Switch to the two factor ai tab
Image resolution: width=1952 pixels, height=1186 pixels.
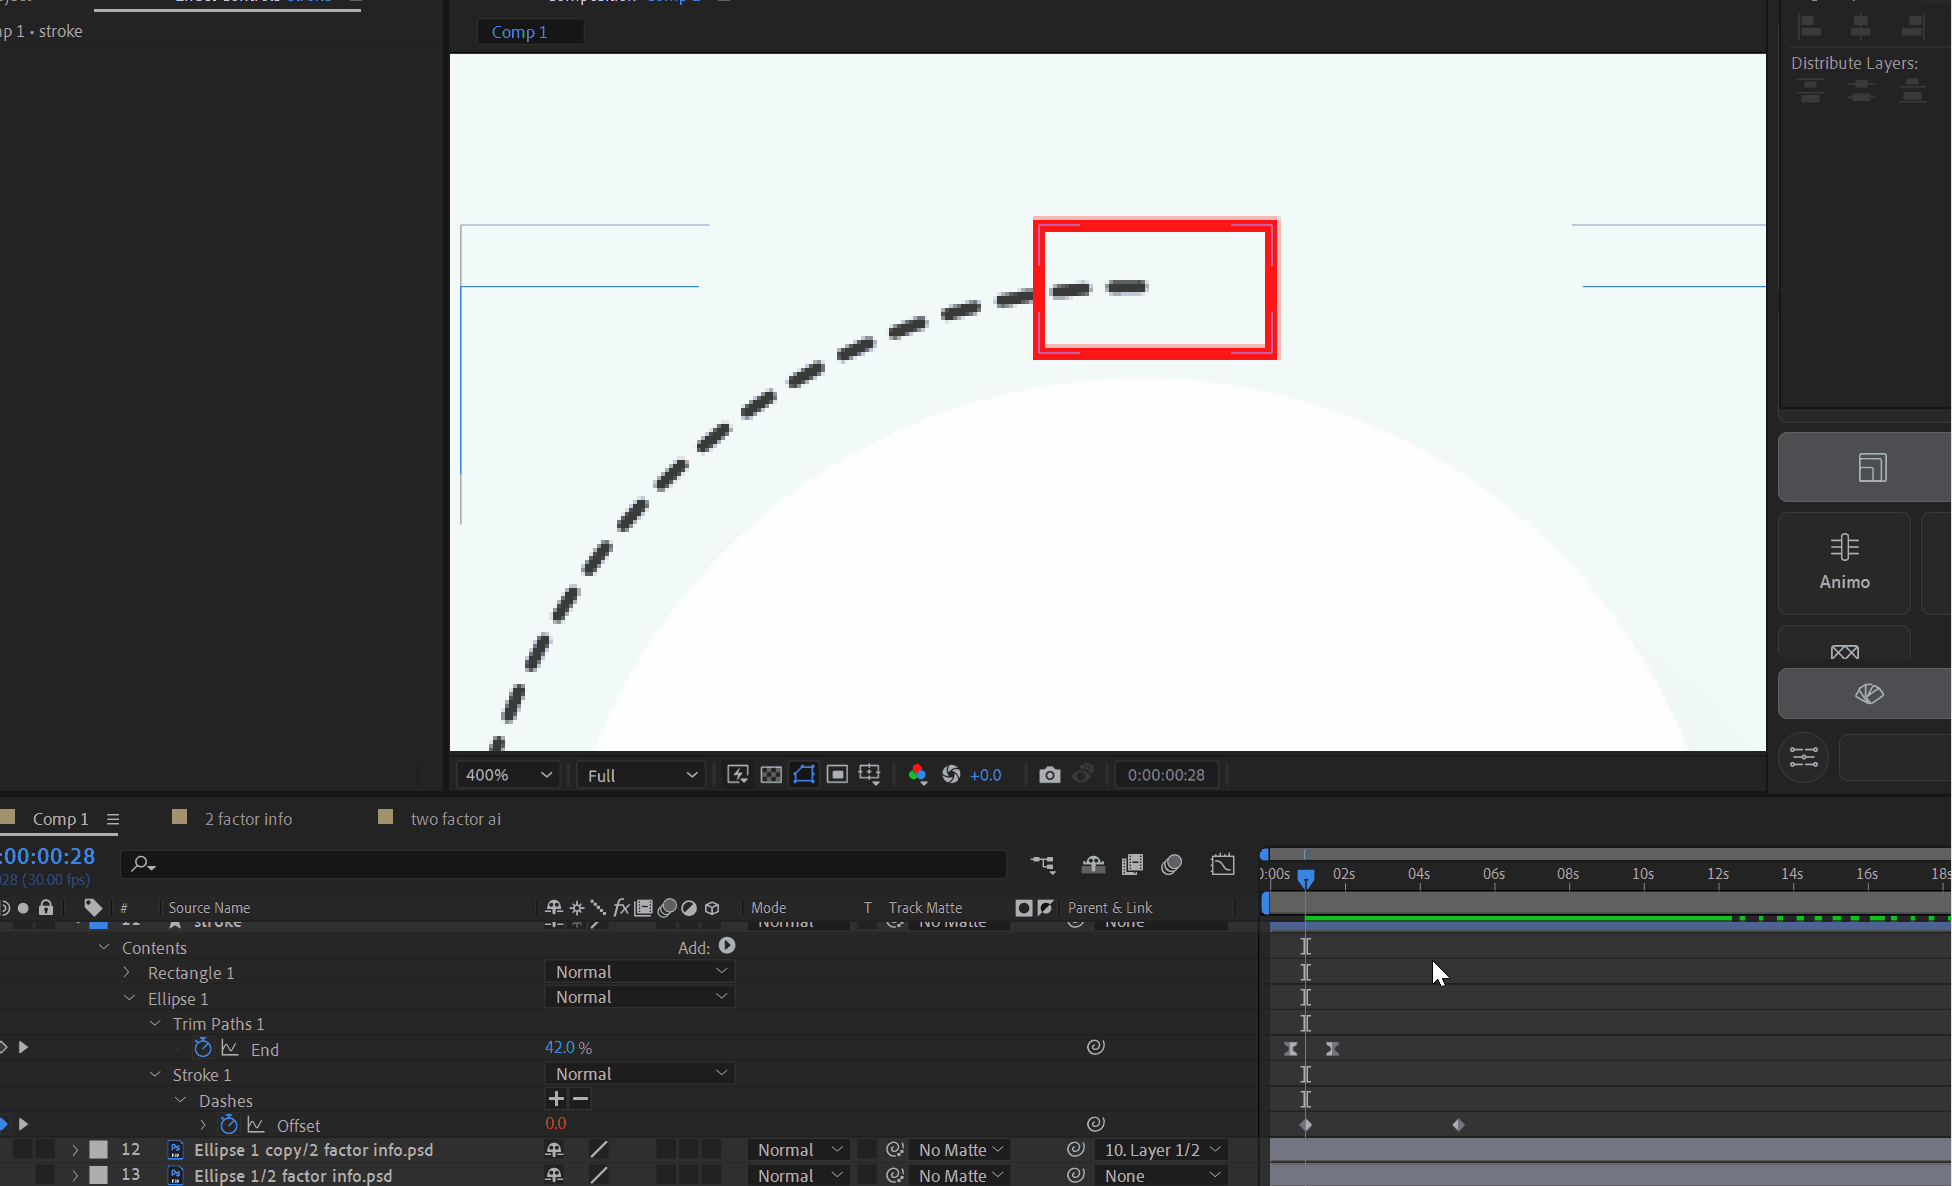tap(455, 819)
